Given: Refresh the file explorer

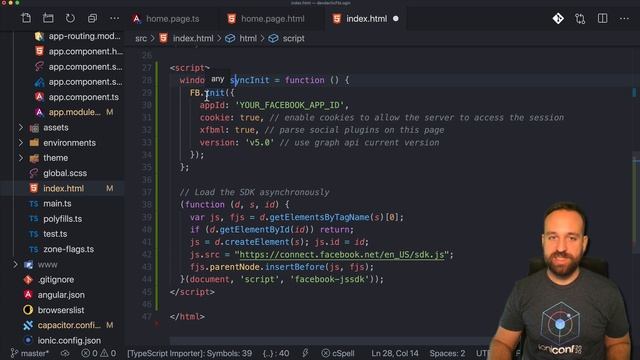Looking at the screenshot, I should [x=70, y=18].
